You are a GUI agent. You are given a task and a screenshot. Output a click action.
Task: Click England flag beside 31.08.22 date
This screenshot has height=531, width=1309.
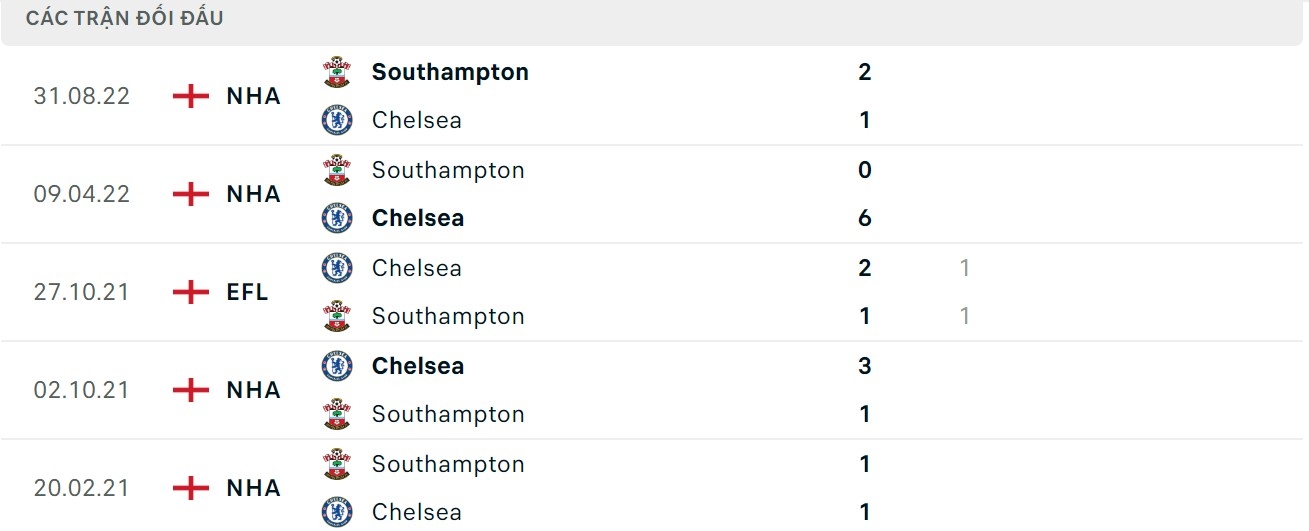point(190,96)
